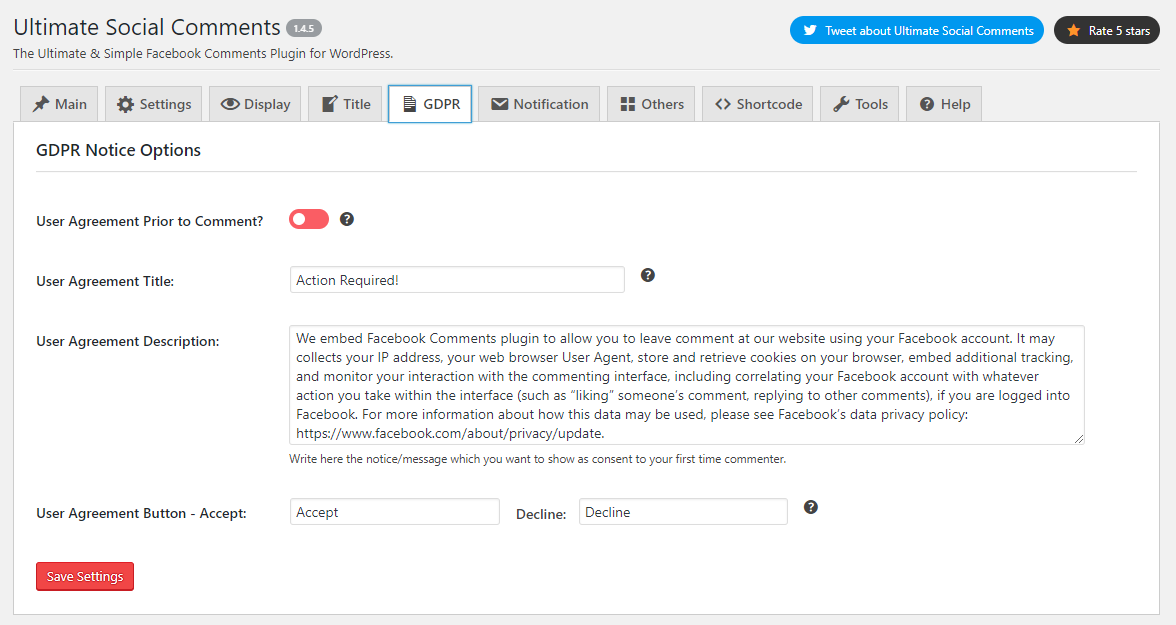The width and height of the screenshot is (1176, 625).
Task: Select the Notification tab
Action: (x=539, y=104)
